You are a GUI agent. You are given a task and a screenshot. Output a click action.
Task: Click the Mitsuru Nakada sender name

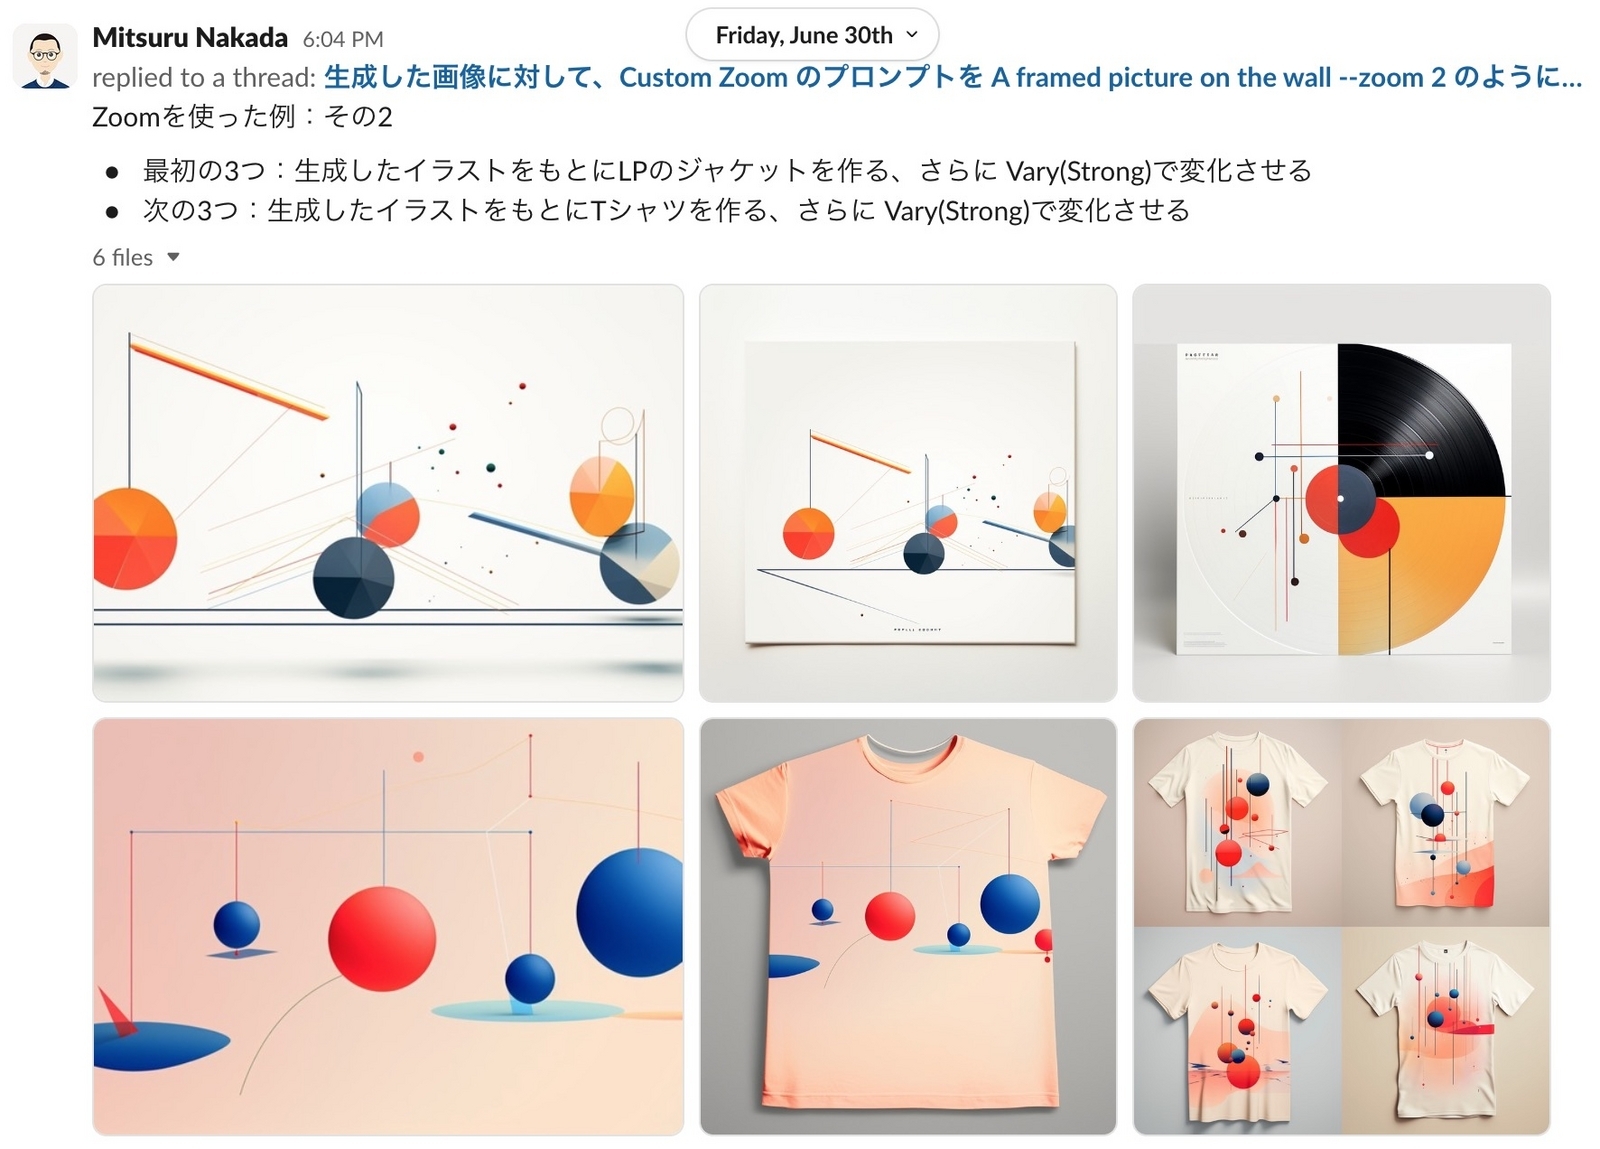190,38
